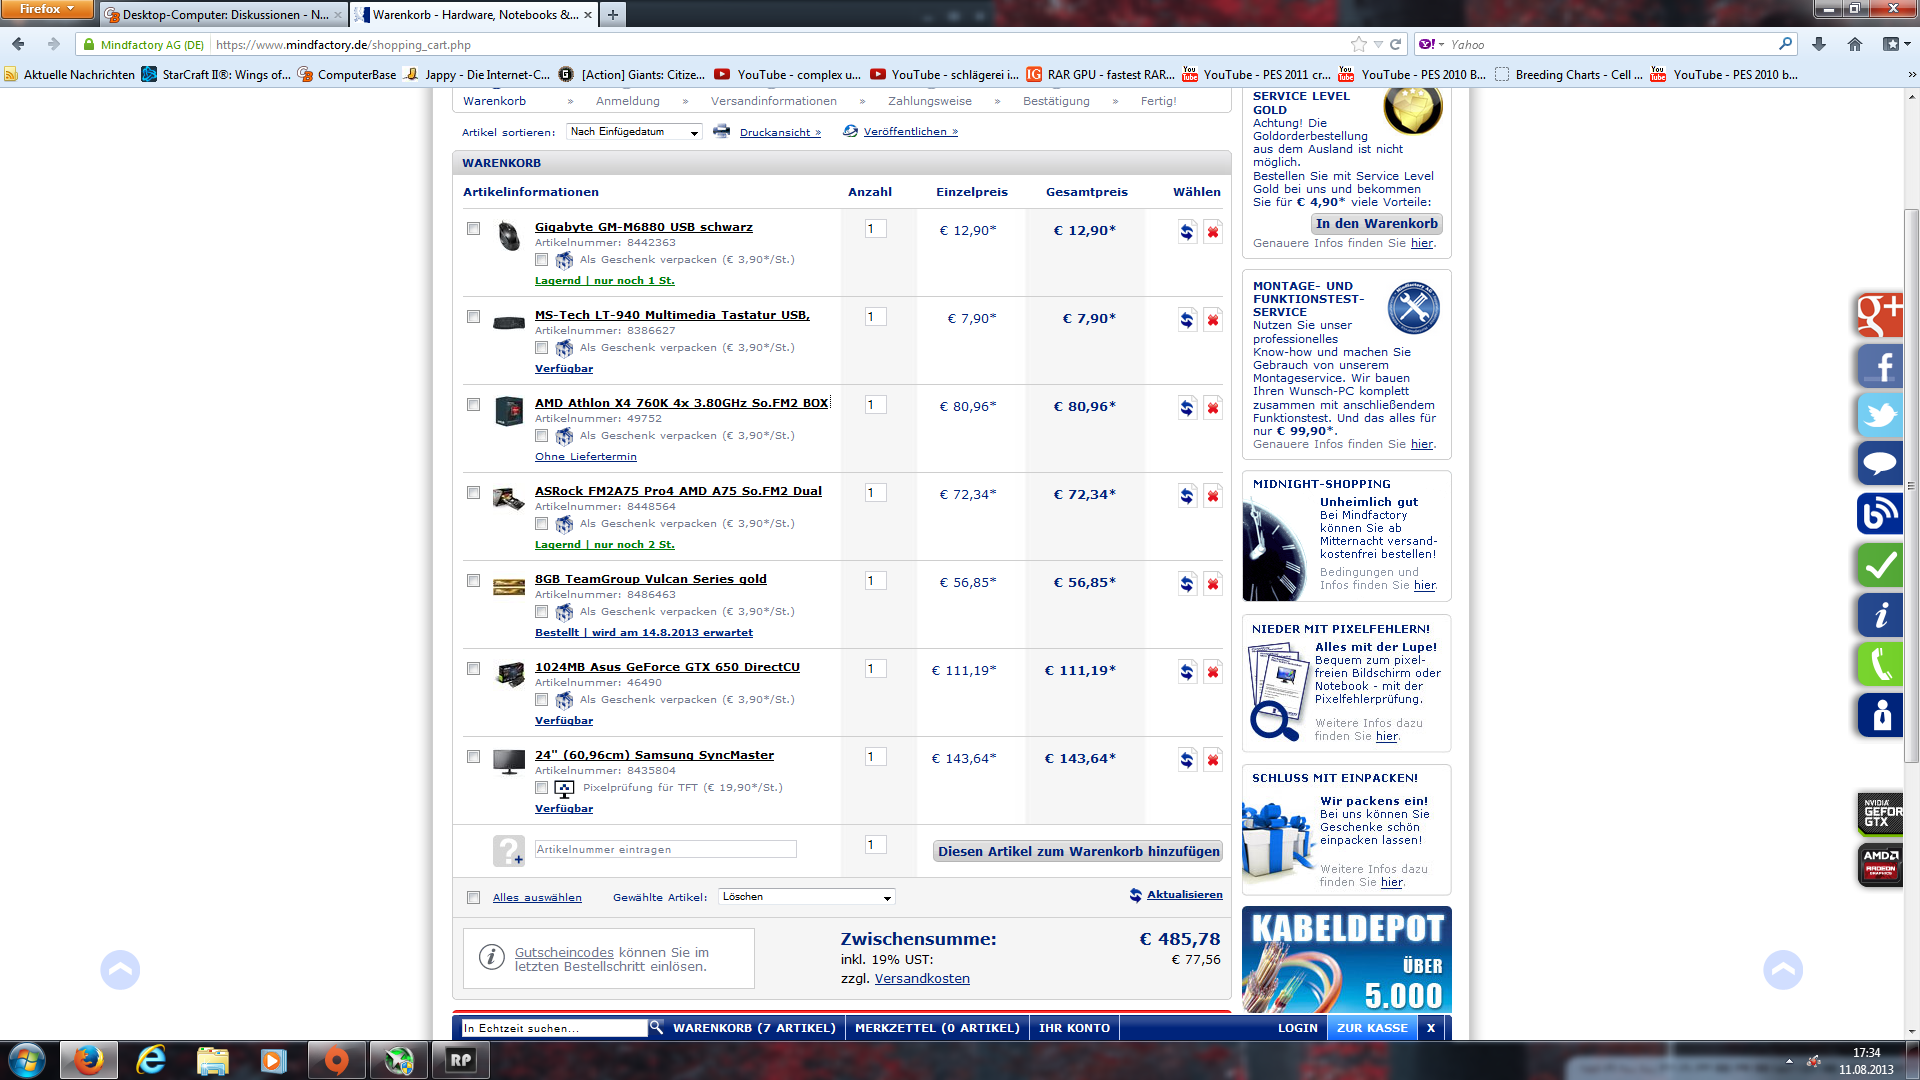Open MERKZETTEL (0 ARTIKEL) in bottom bar

pyautogui.click(x=937, y=1028)
